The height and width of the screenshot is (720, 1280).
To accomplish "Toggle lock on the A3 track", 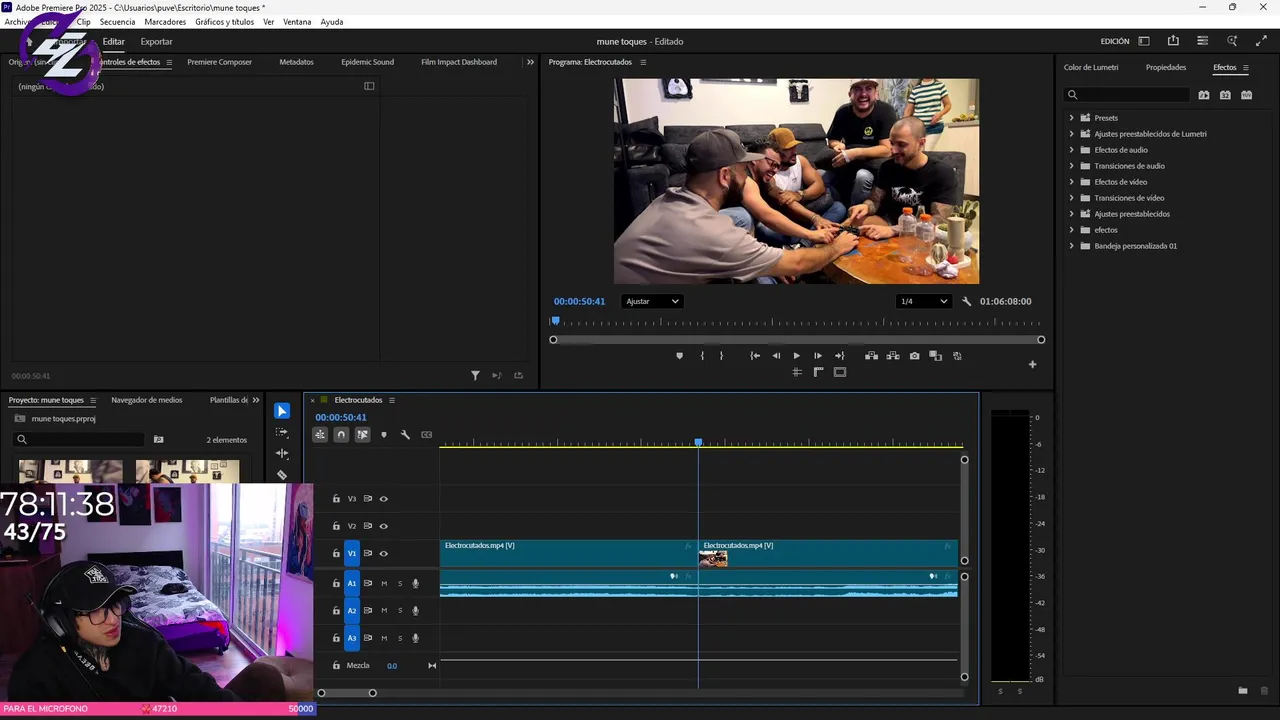I will [x=336, y=638].
